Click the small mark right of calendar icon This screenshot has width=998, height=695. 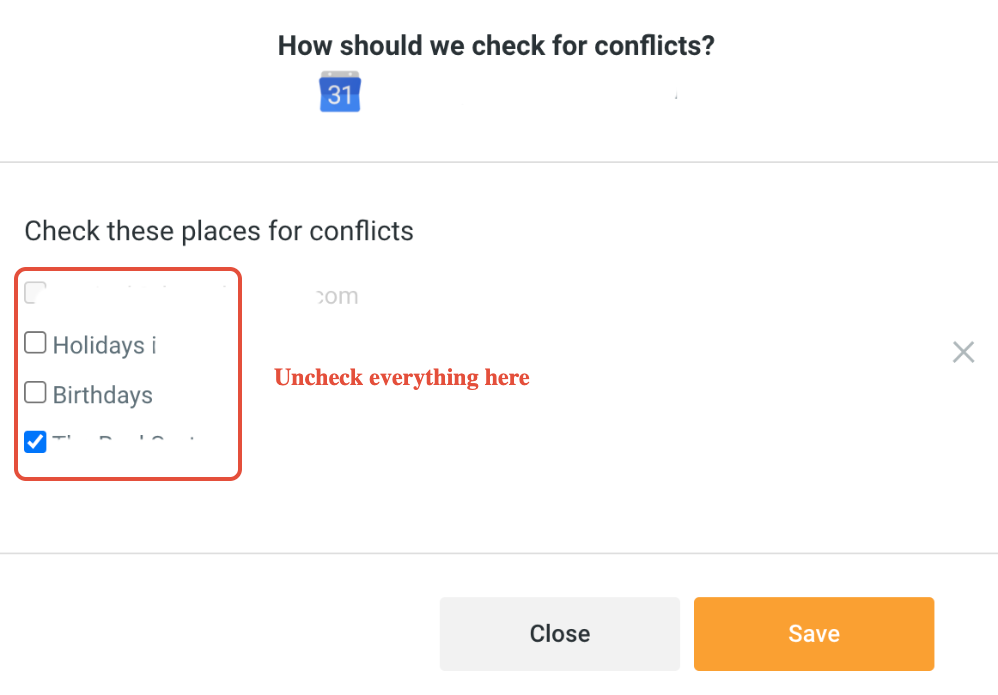click(676, 96)
